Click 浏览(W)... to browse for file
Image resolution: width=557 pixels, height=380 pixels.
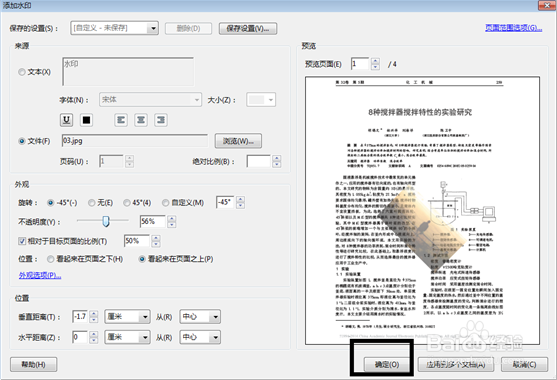click(238, 141)
